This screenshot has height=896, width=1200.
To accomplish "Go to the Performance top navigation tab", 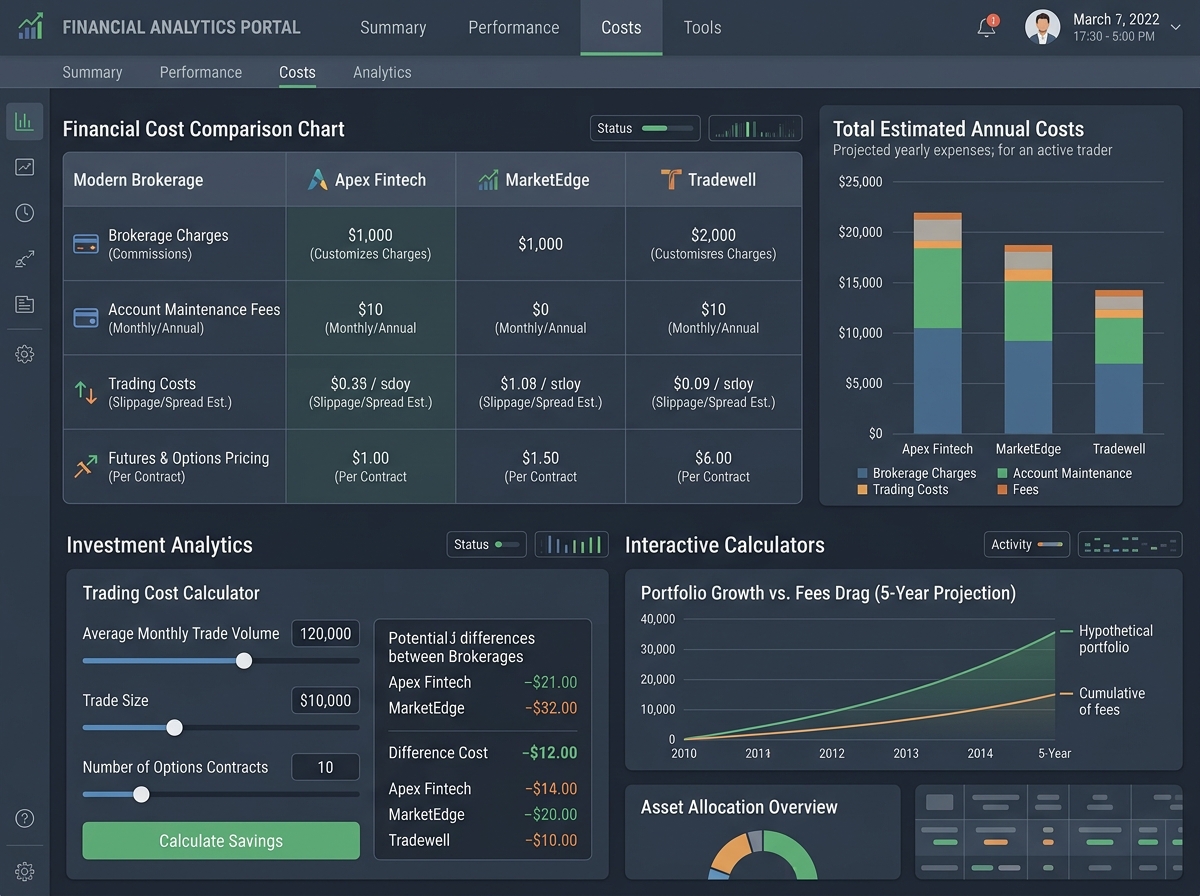I will point(514,28).
